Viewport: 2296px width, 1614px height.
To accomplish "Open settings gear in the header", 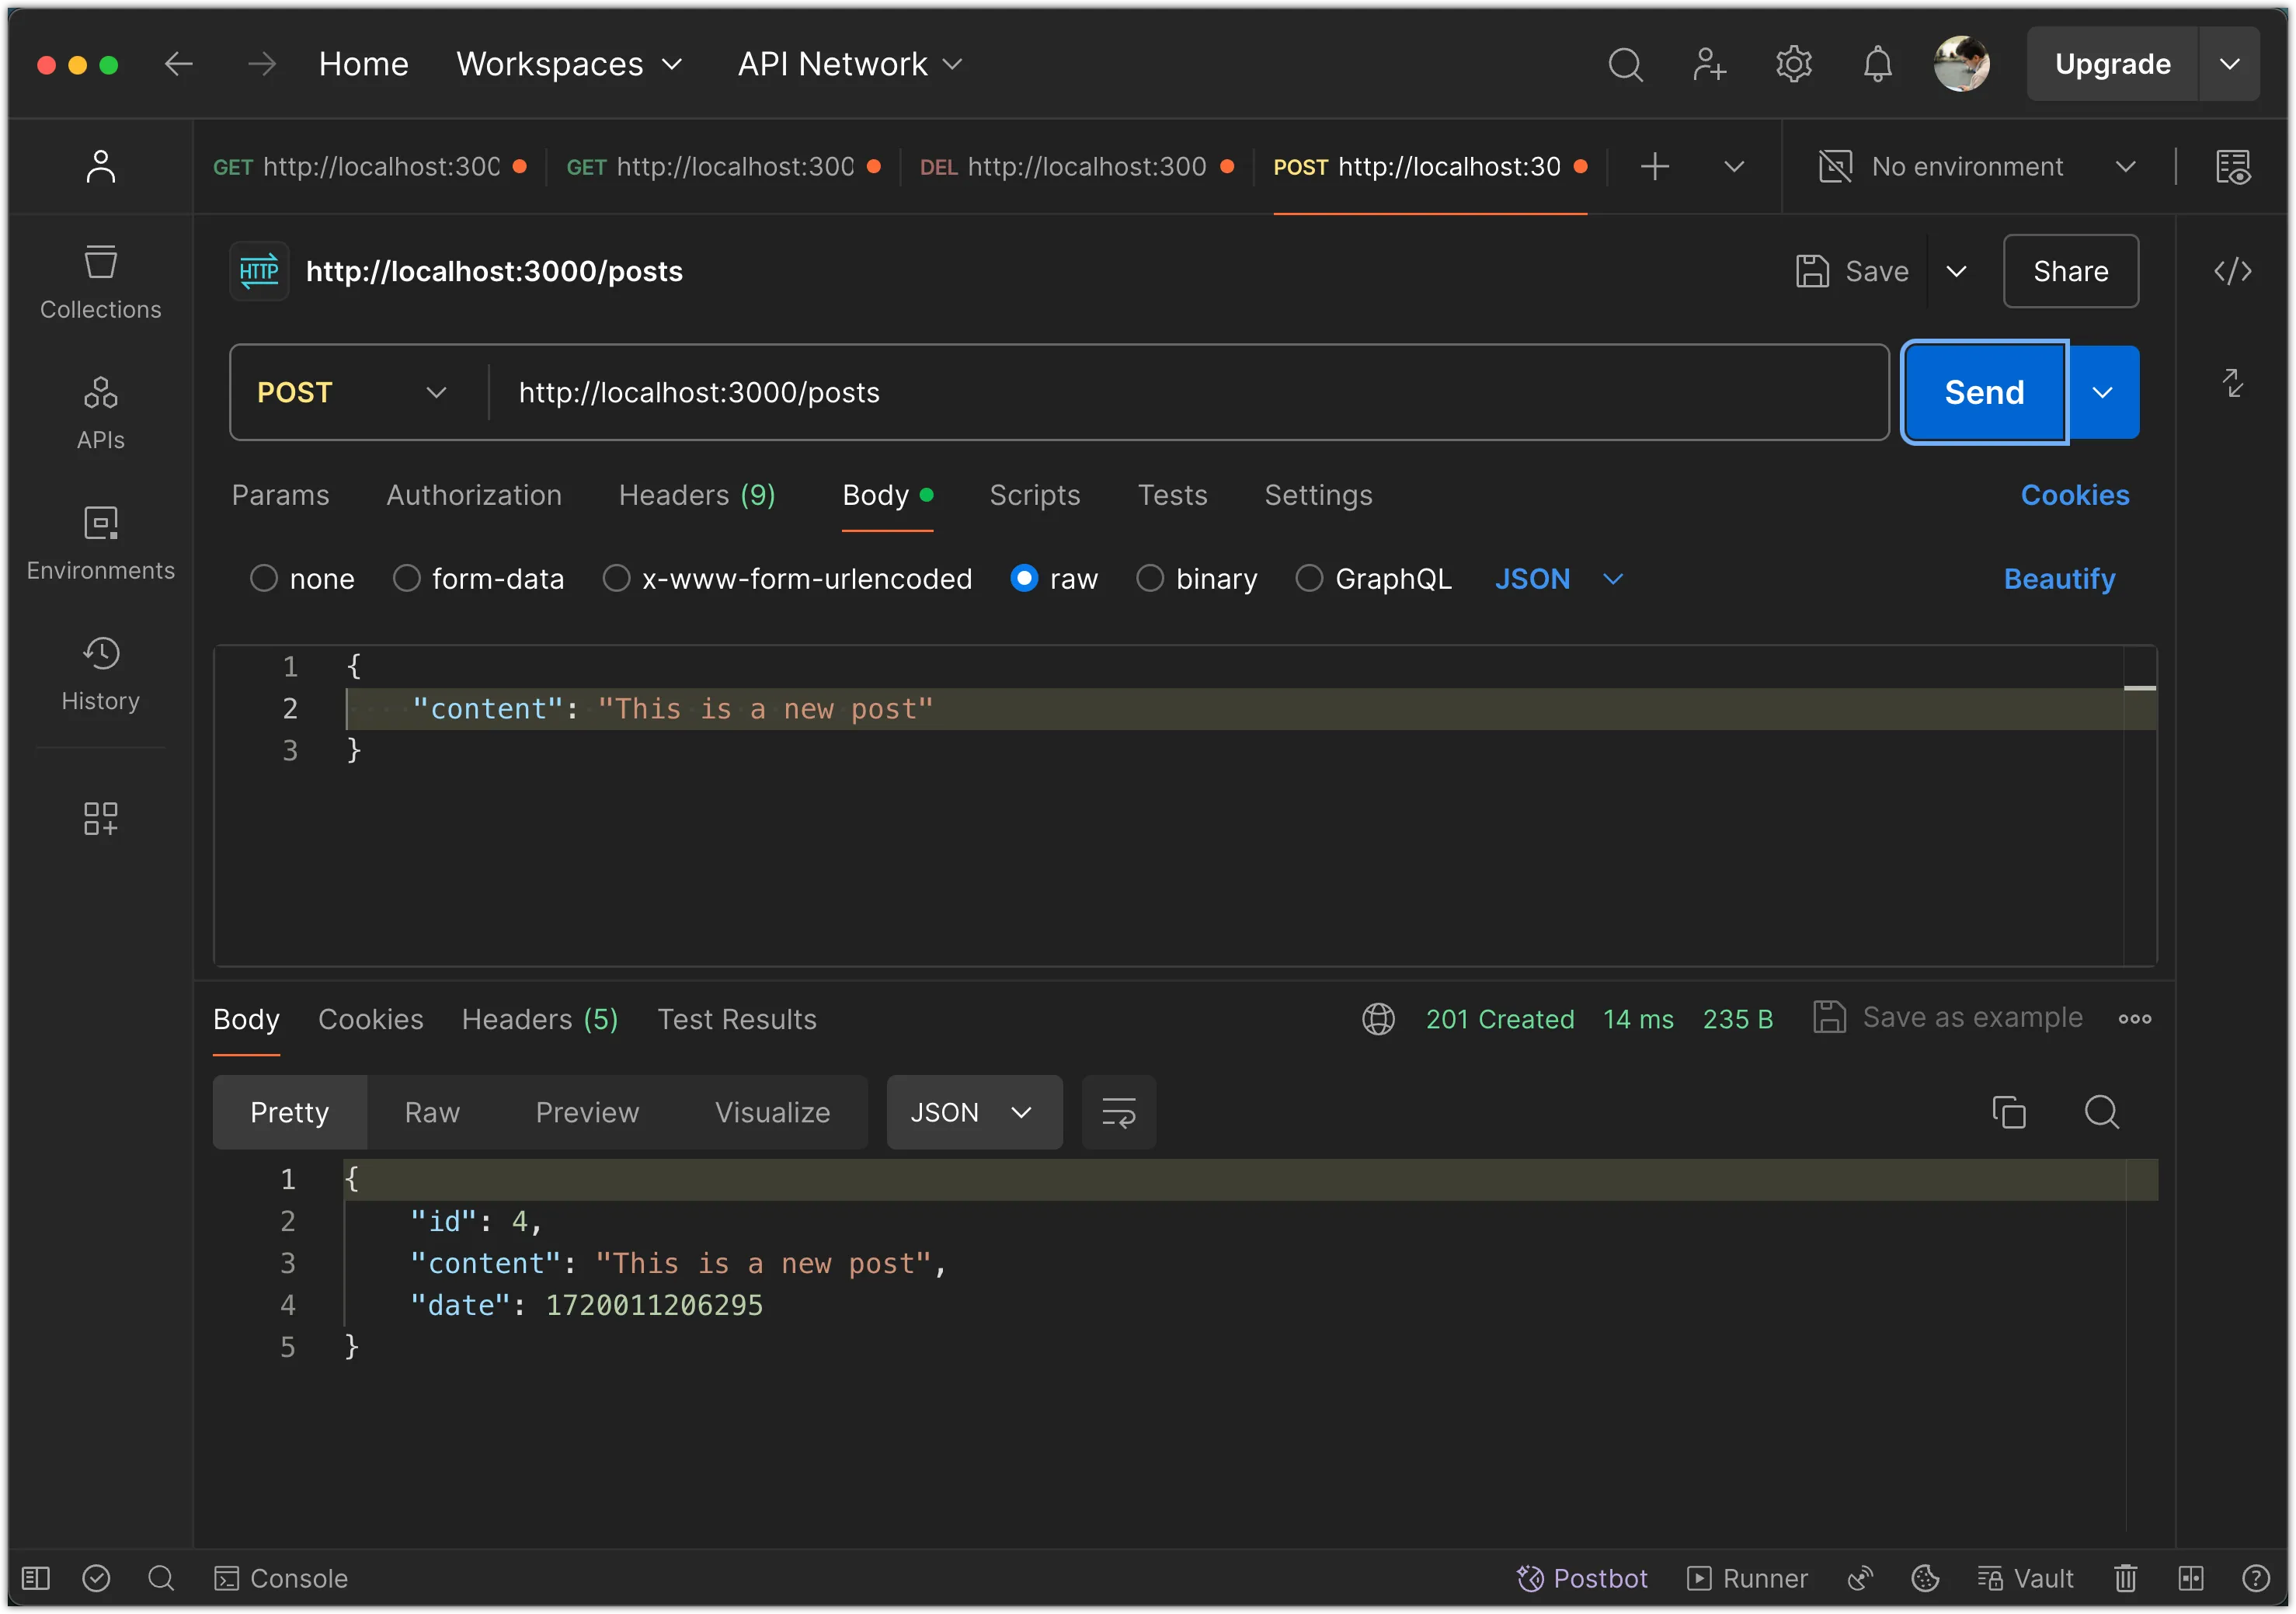I will tap(1794, 64).
